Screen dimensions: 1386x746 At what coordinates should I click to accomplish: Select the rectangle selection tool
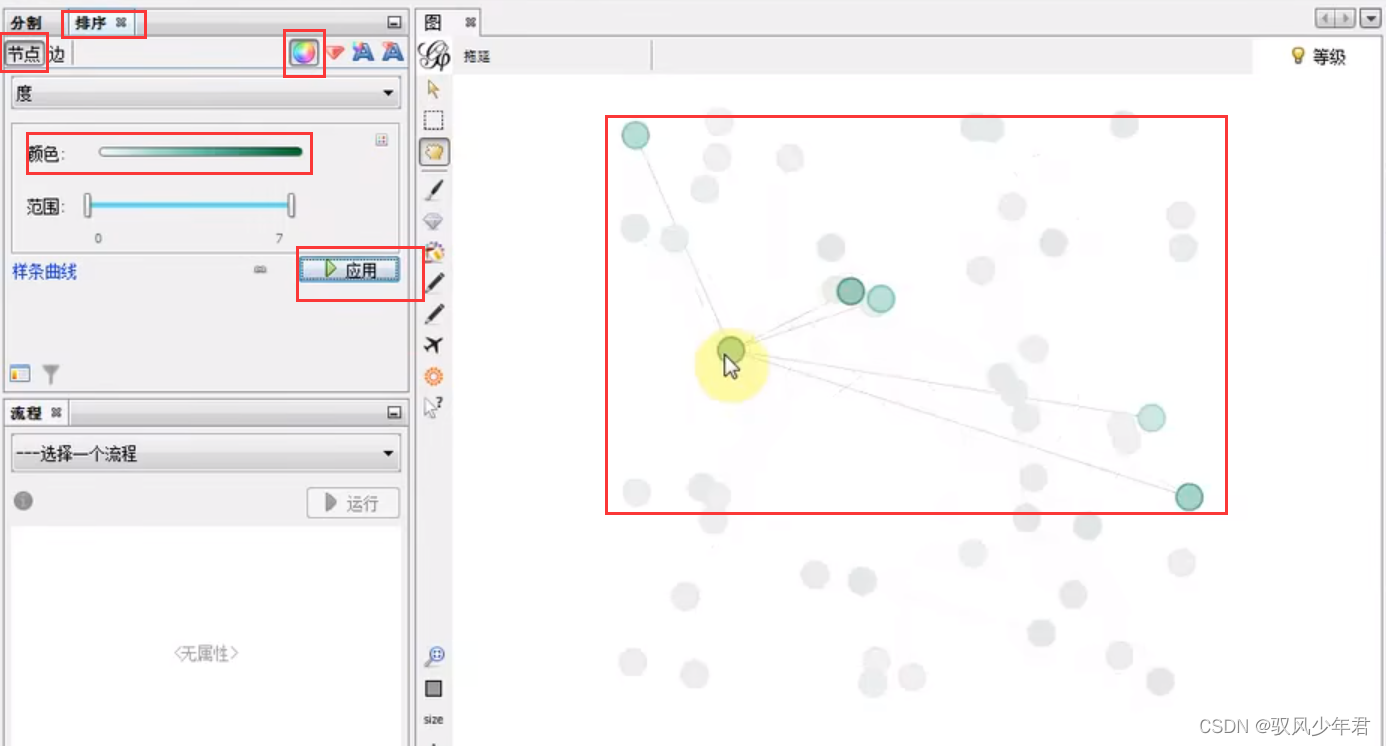pyautogui.click(x=433, y=121)
